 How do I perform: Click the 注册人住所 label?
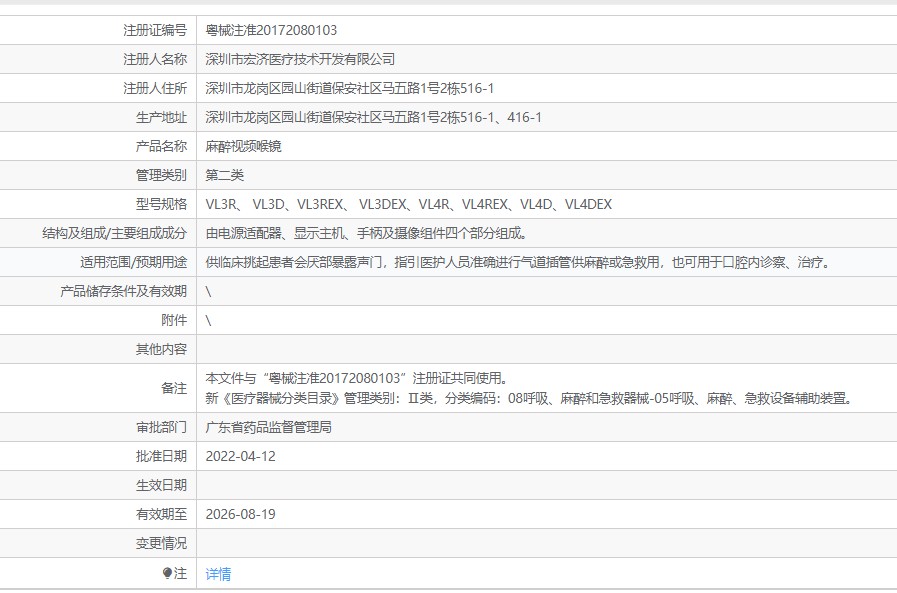click(x=155, y=88)
